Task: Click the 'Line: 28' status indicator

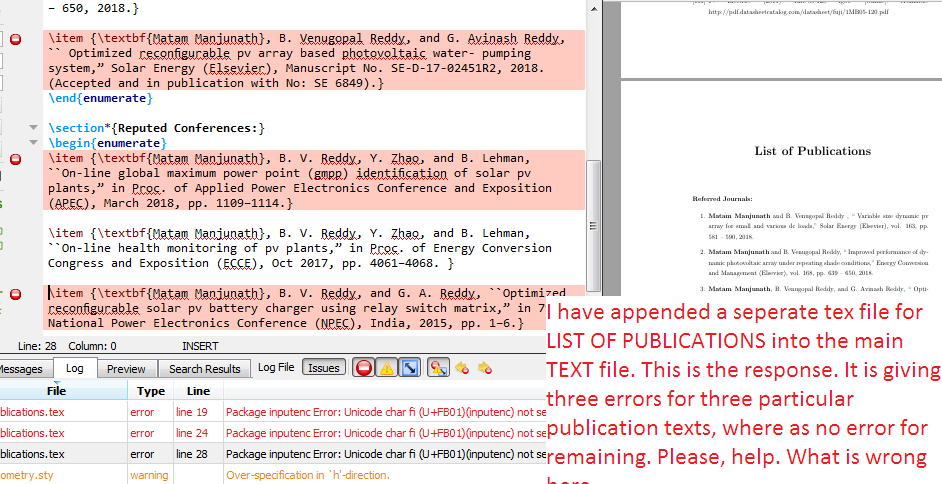Action: coord(37,346)
